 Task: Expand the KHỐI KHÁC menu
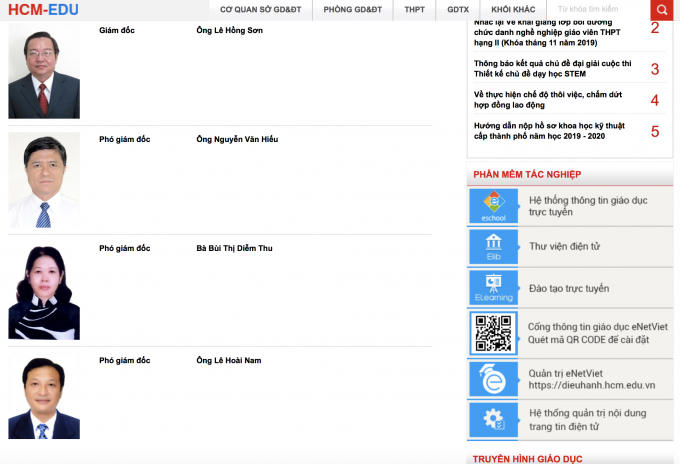(x=513, y=10)
